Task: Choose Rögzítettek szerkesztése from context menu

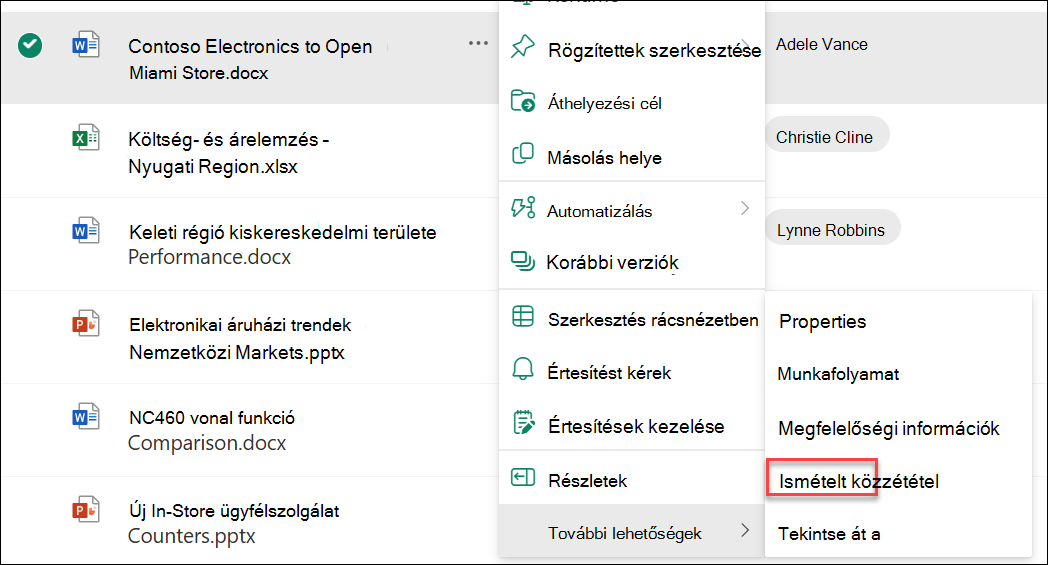Action: pyautogui.click(x=632, y=50)
